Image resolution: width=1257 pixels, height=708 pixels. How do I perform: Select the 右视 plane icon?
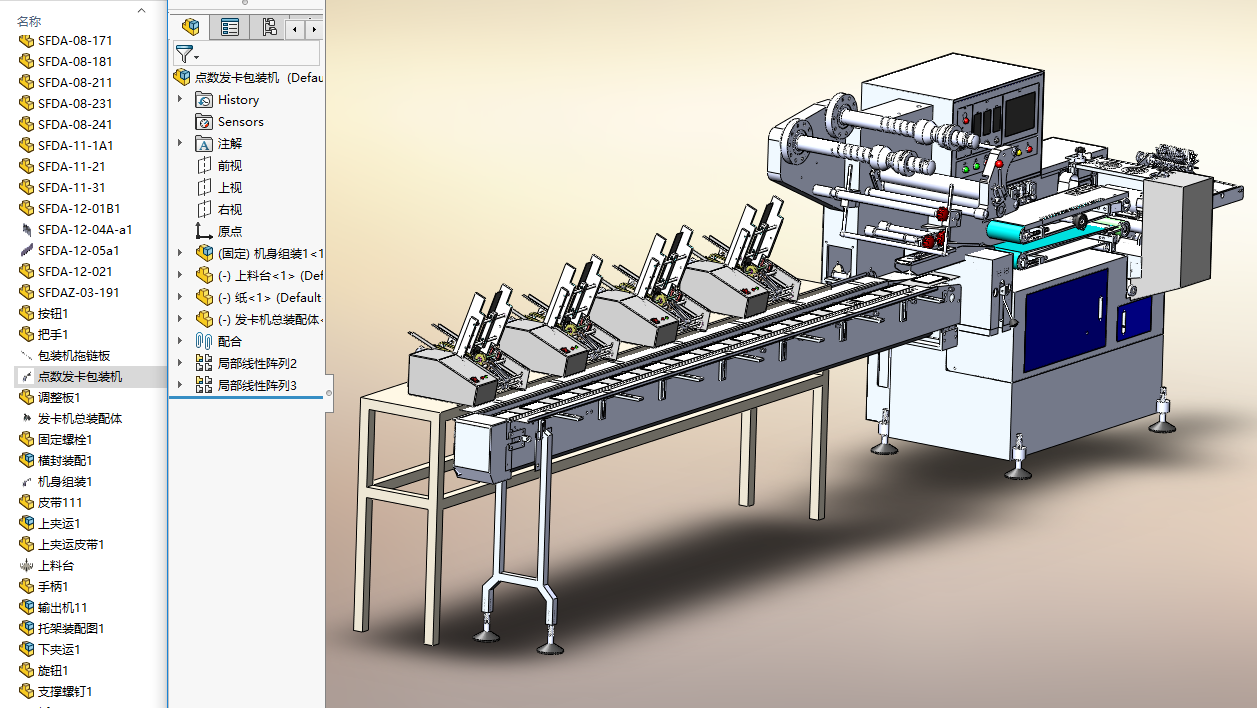[204, 209]
